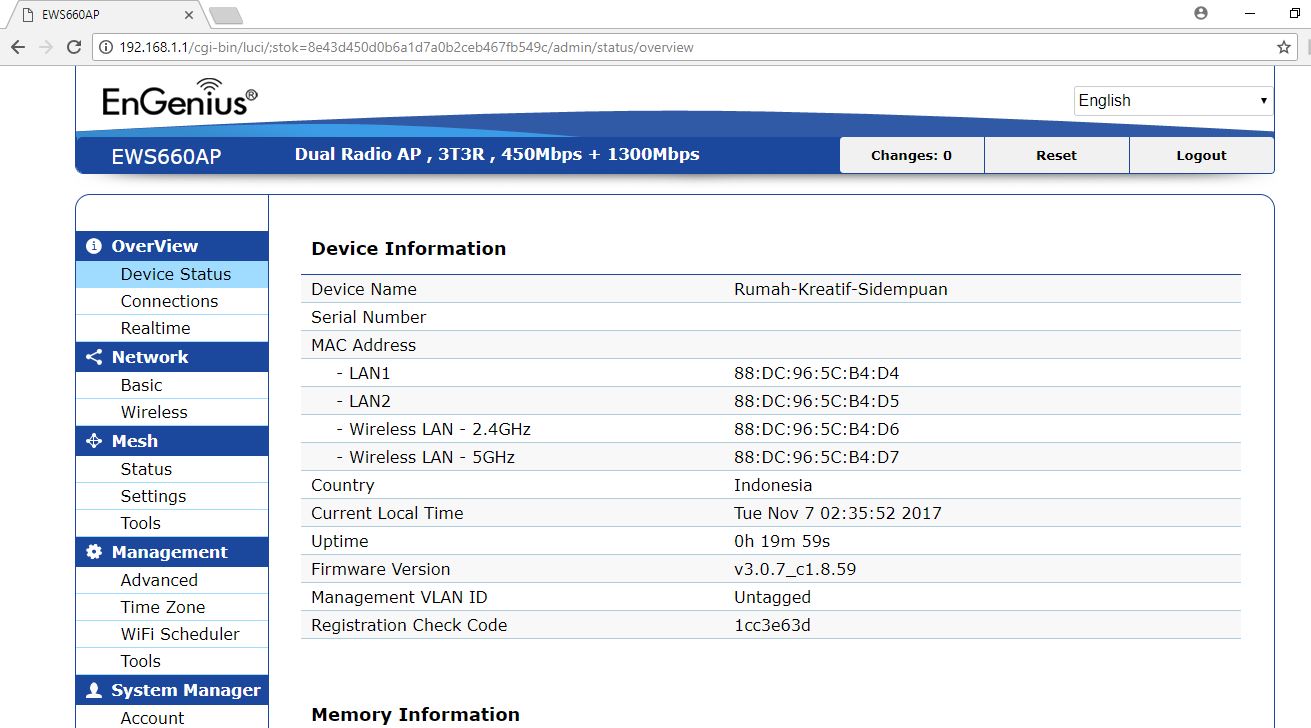Click the Uptime value 0h 19m 59s
This screenshot has height=728, width=1311.
[782, 541]
